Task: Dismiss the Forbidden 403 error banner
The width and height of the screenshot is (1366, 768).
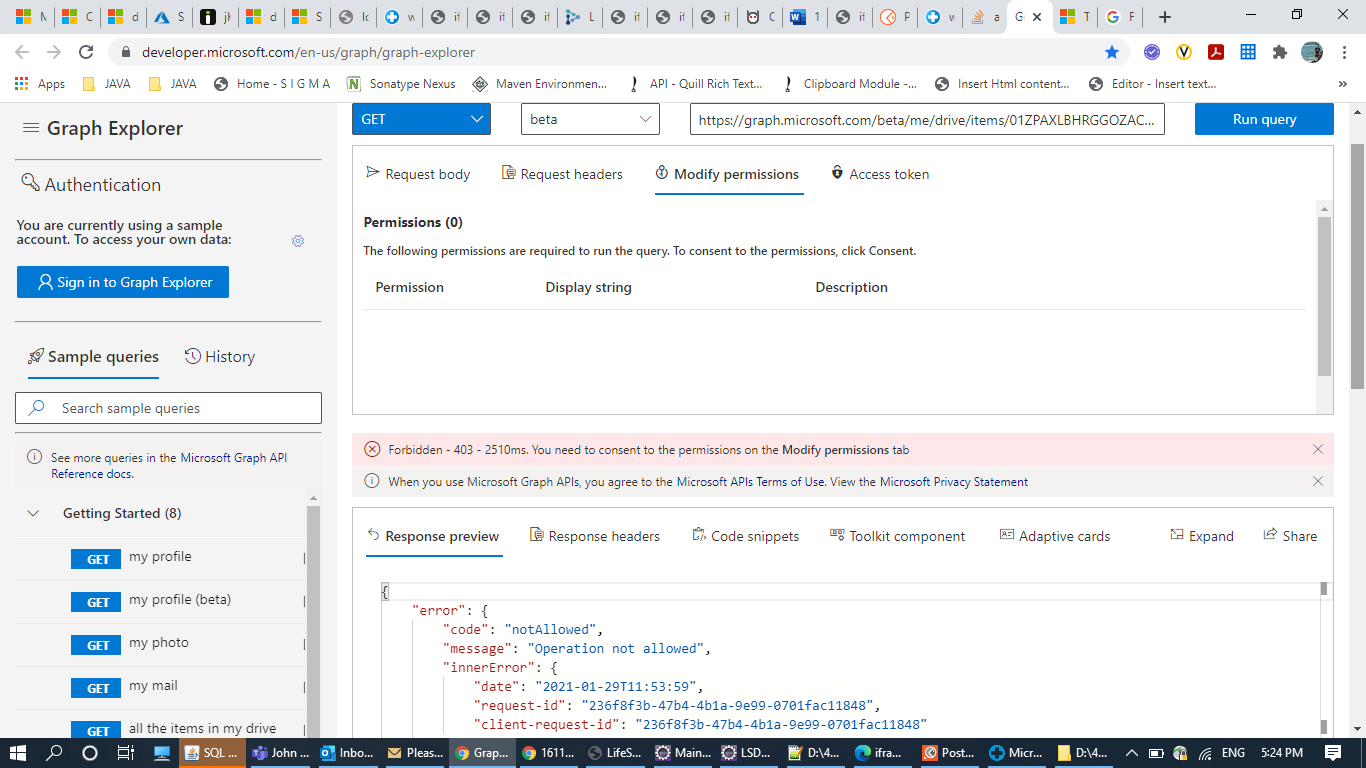Action: [x=1318, y=450]
